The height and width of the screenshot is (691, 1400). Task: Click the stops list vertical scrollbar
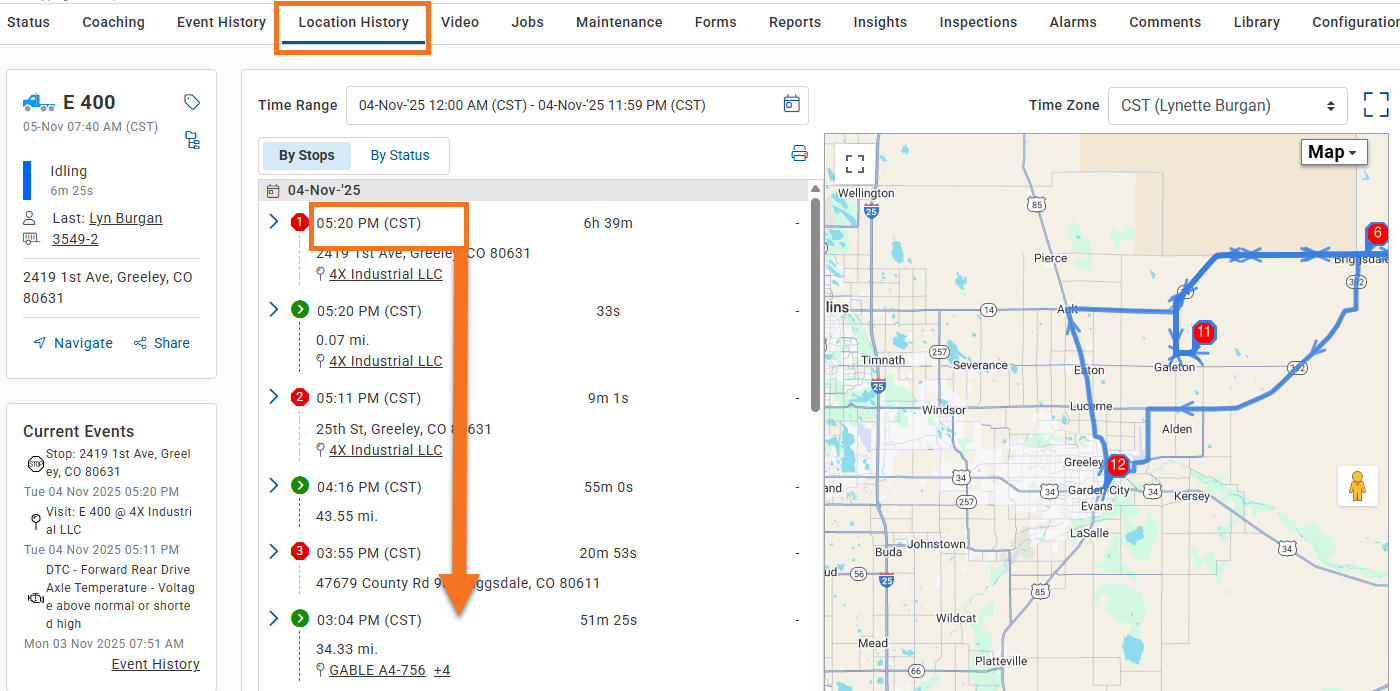pos(815,305)
